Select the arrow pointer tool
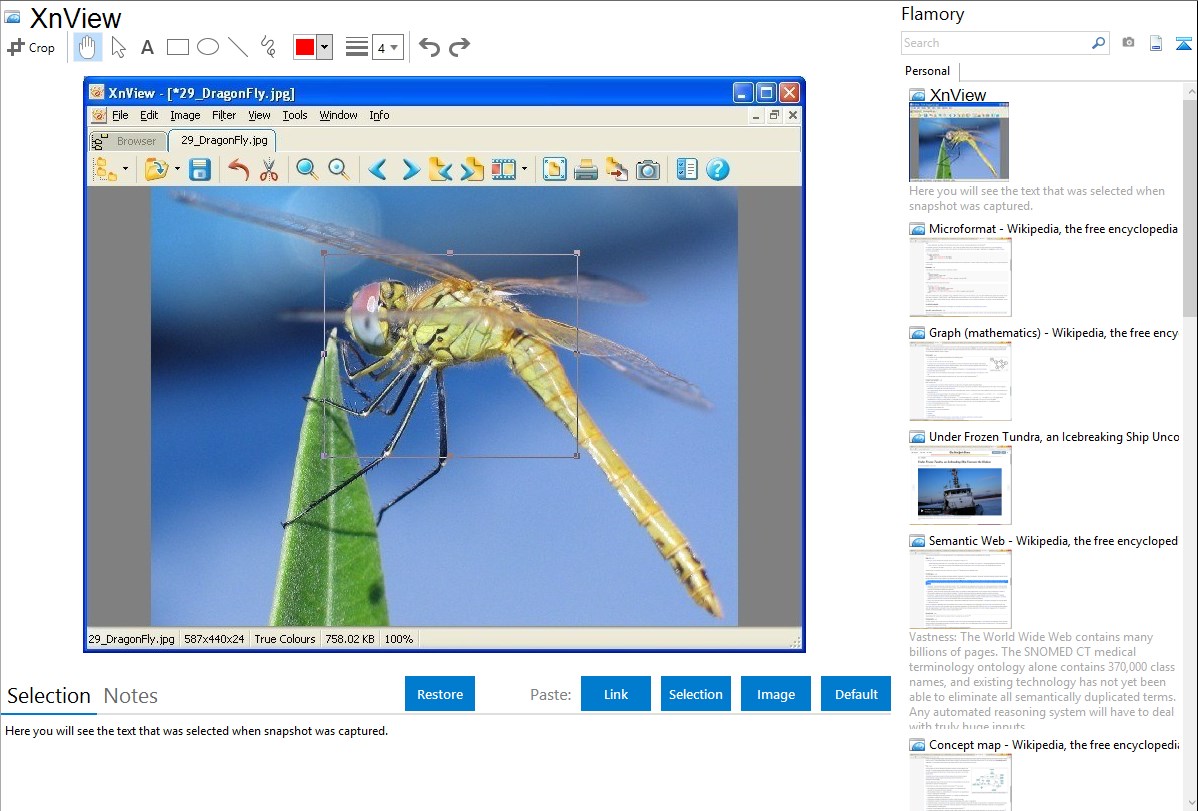This screenshot has width=1198, height=811. pyautogui.click(x=118, y=47)
